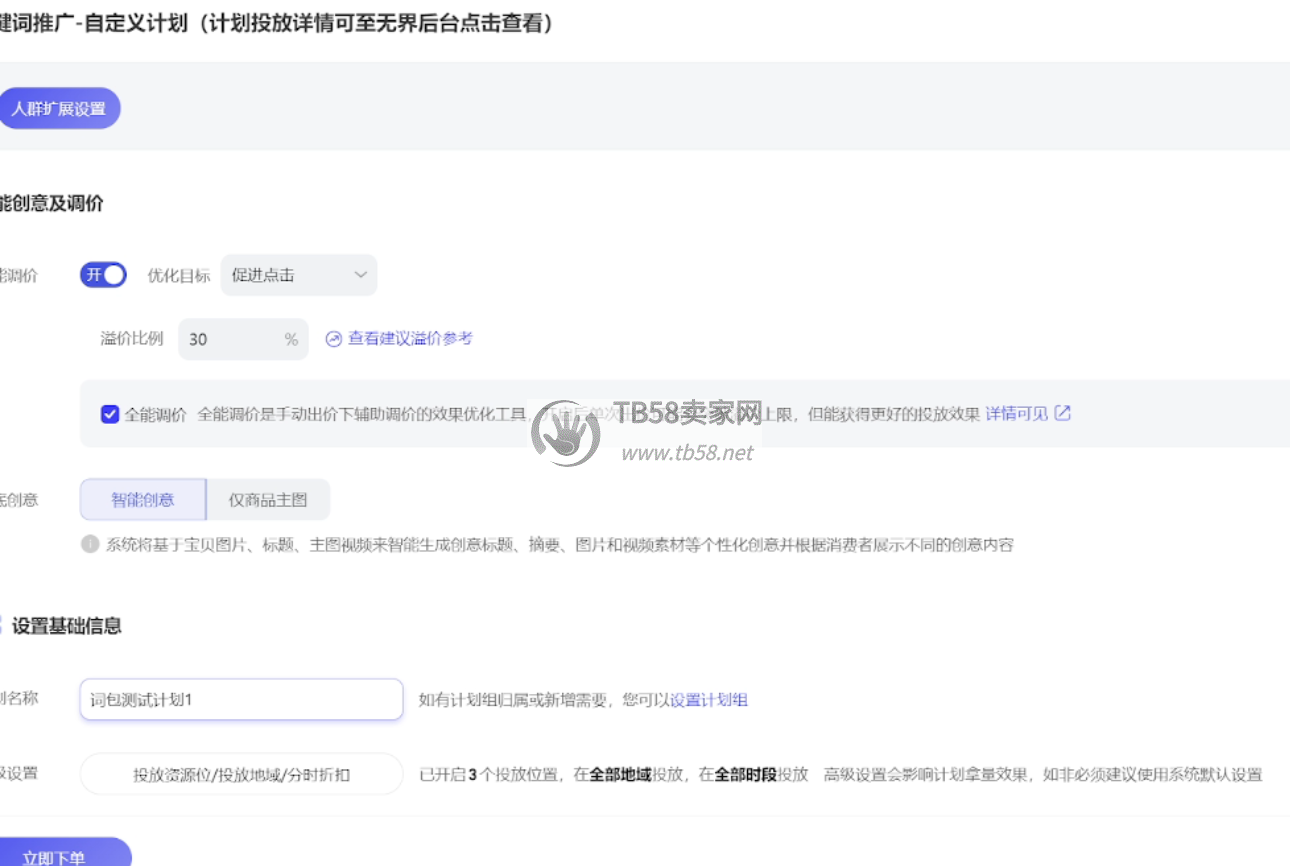Toggle the smart bidding 开 switch
1290x866 pixels.
[103, 275]
